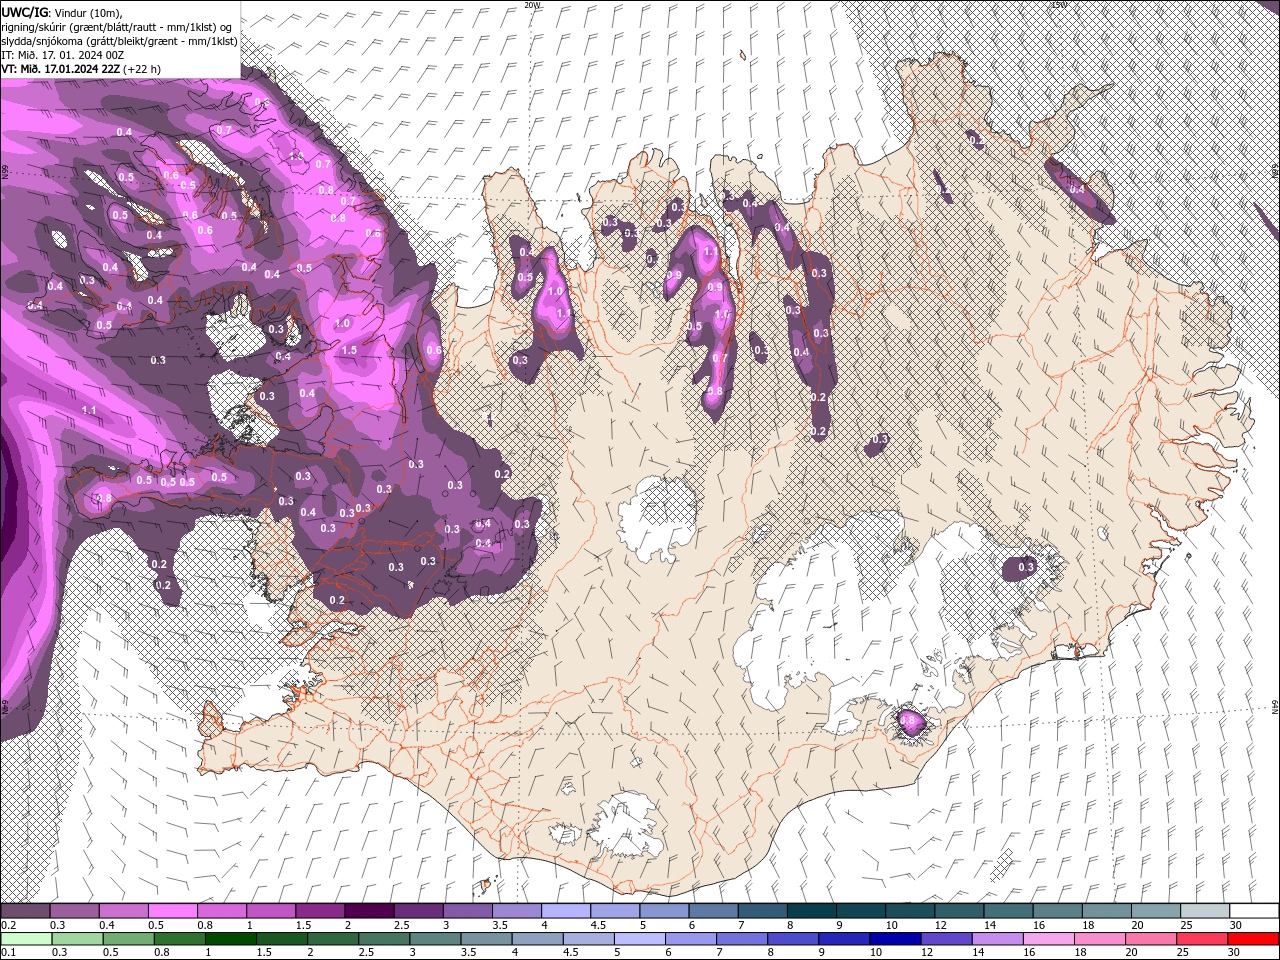Click the '0.8' label on the green rain scale
The height and width of the screenshot is (960, 1280).
click(x=162, y=952)
